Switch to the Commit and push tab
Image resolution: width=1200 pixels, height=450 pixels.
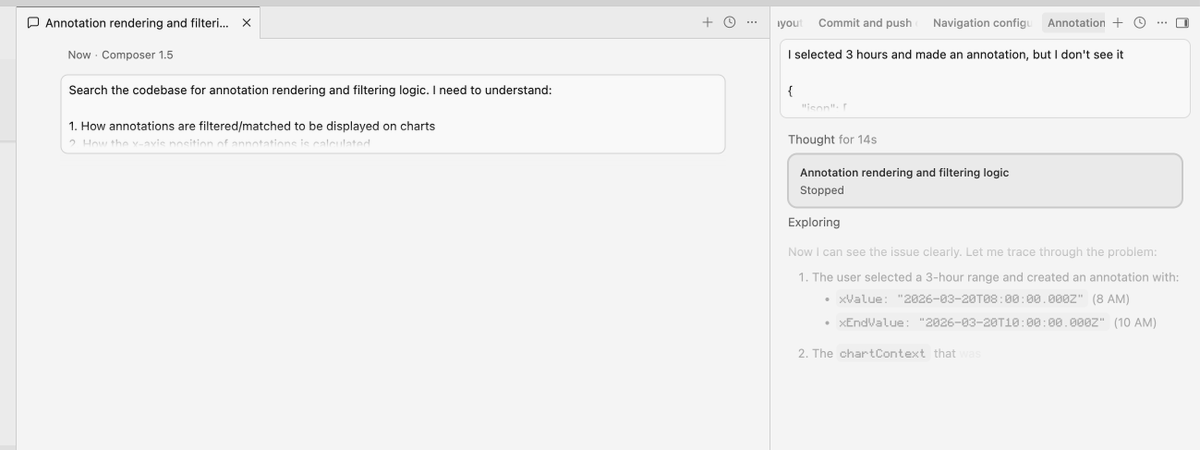point(865,23)
